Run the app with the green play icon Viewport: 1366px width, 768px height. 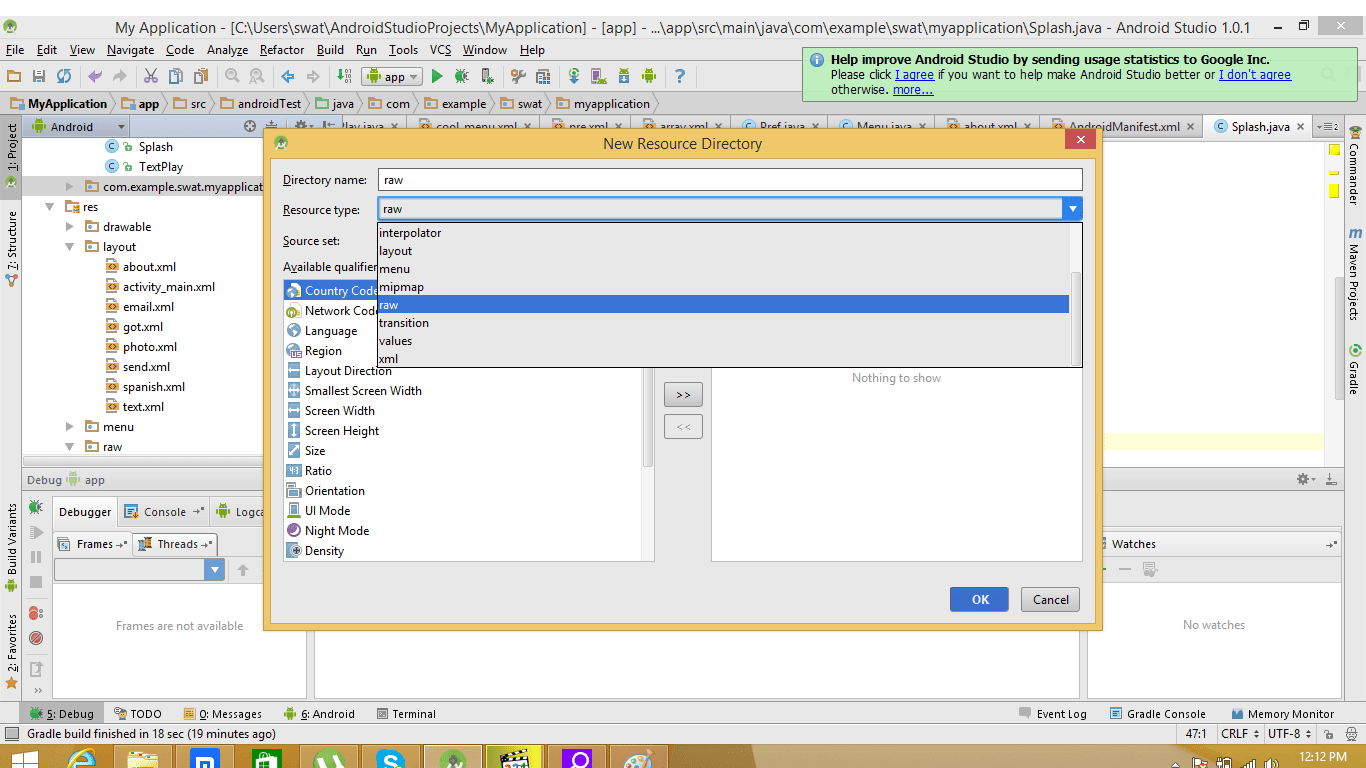[437, 76]
